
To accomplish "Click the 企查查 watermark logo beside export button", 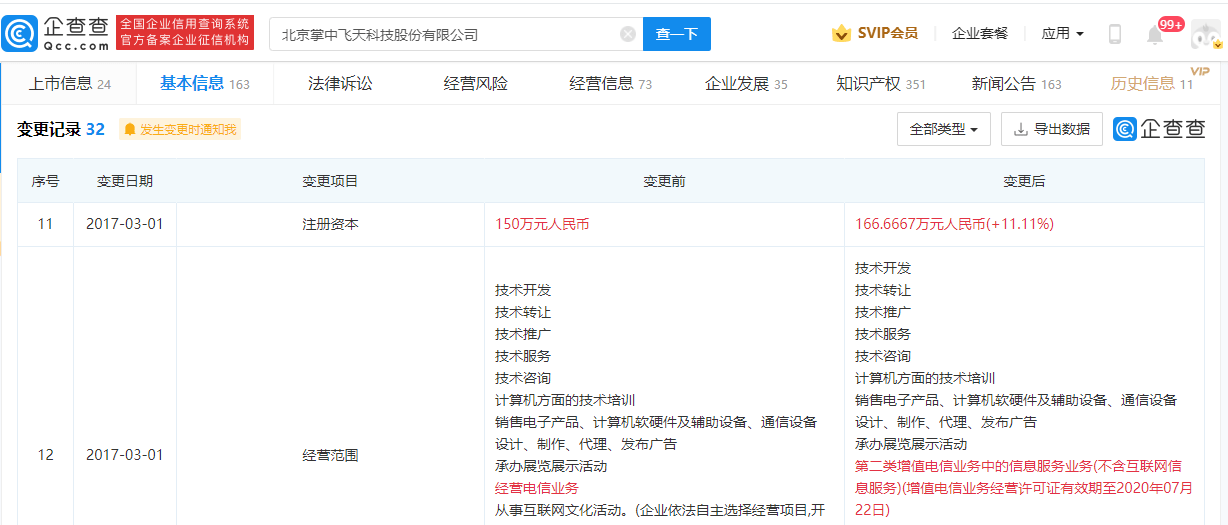I will click(1160, 129).
